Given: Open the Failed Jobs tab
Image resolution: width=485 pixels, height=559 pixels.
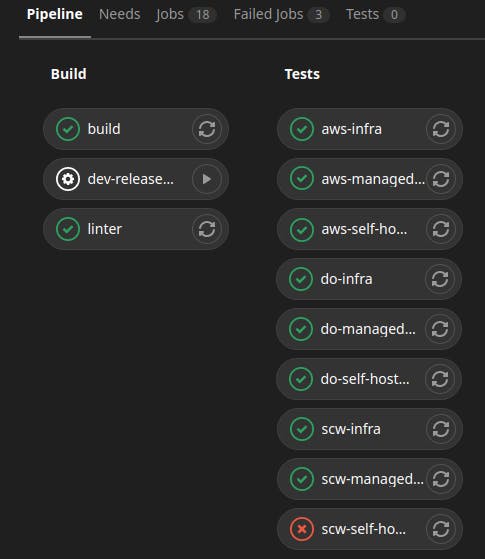Looking at the screenshot, I should point(281,15).
